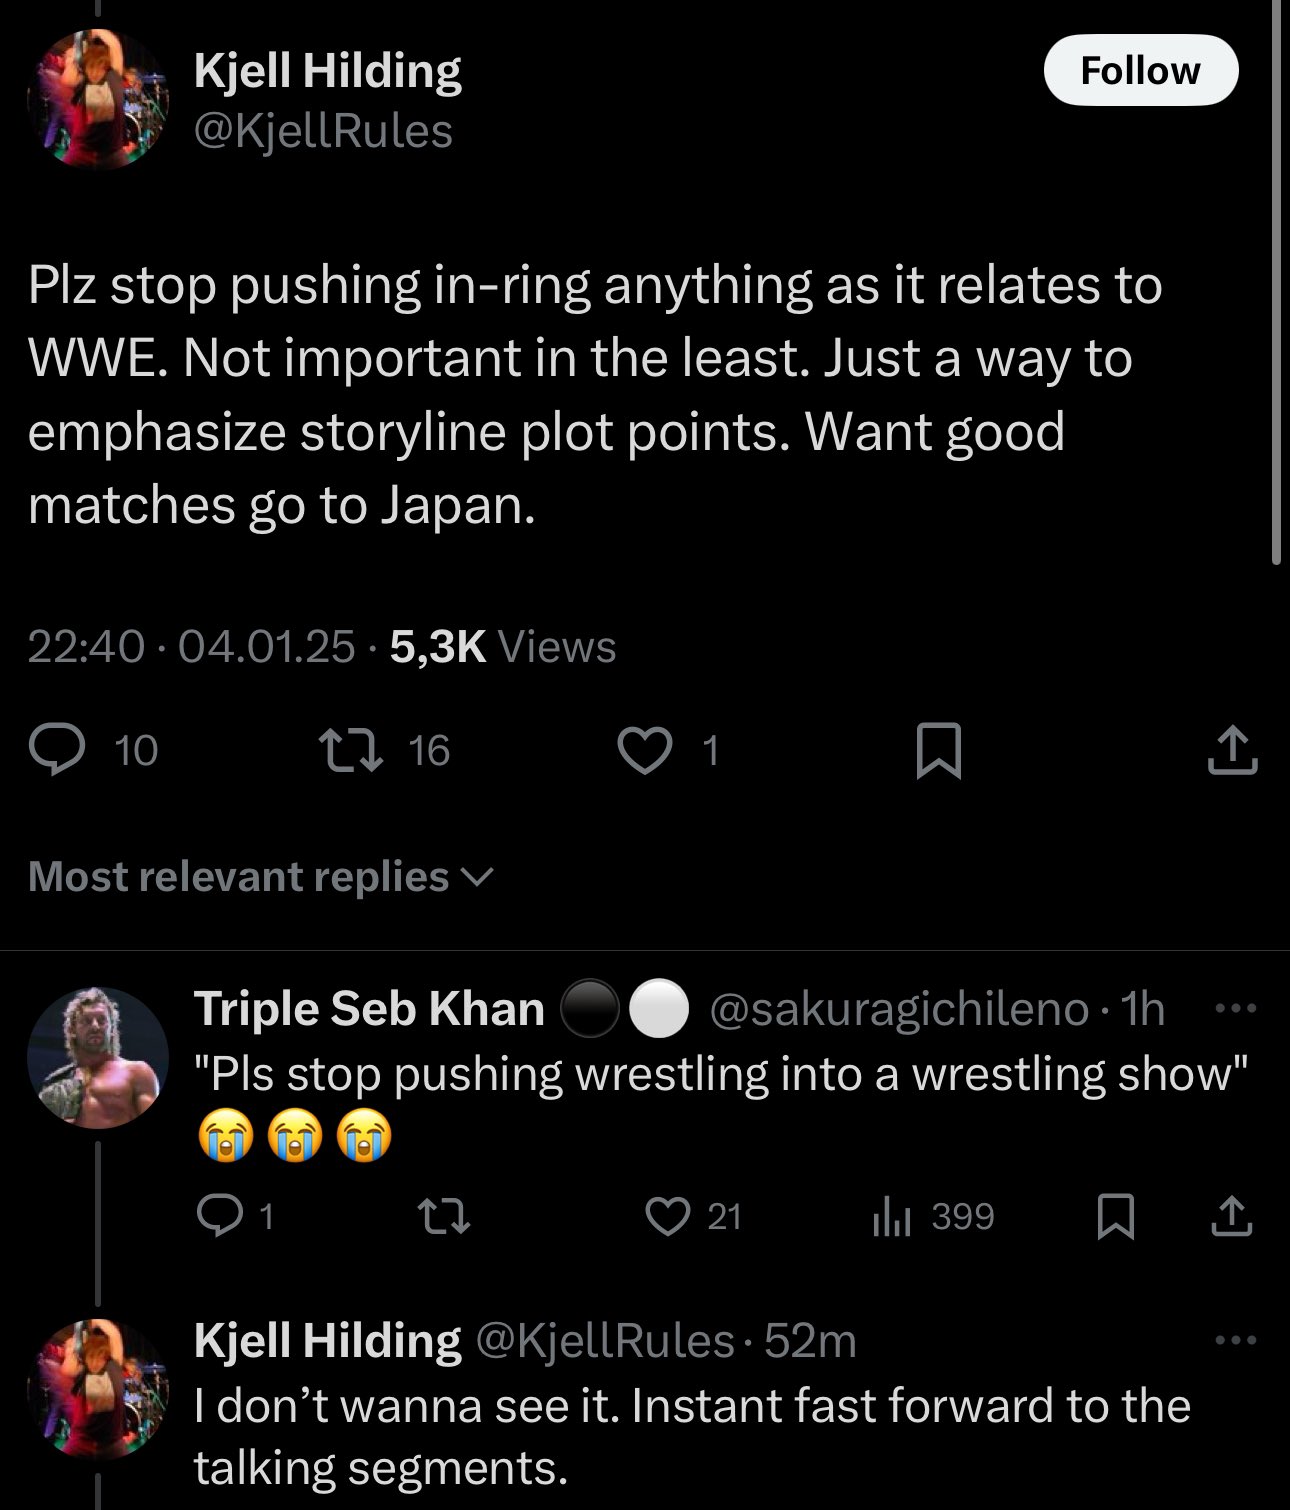Share the main tweet

tap(1232, 750)
